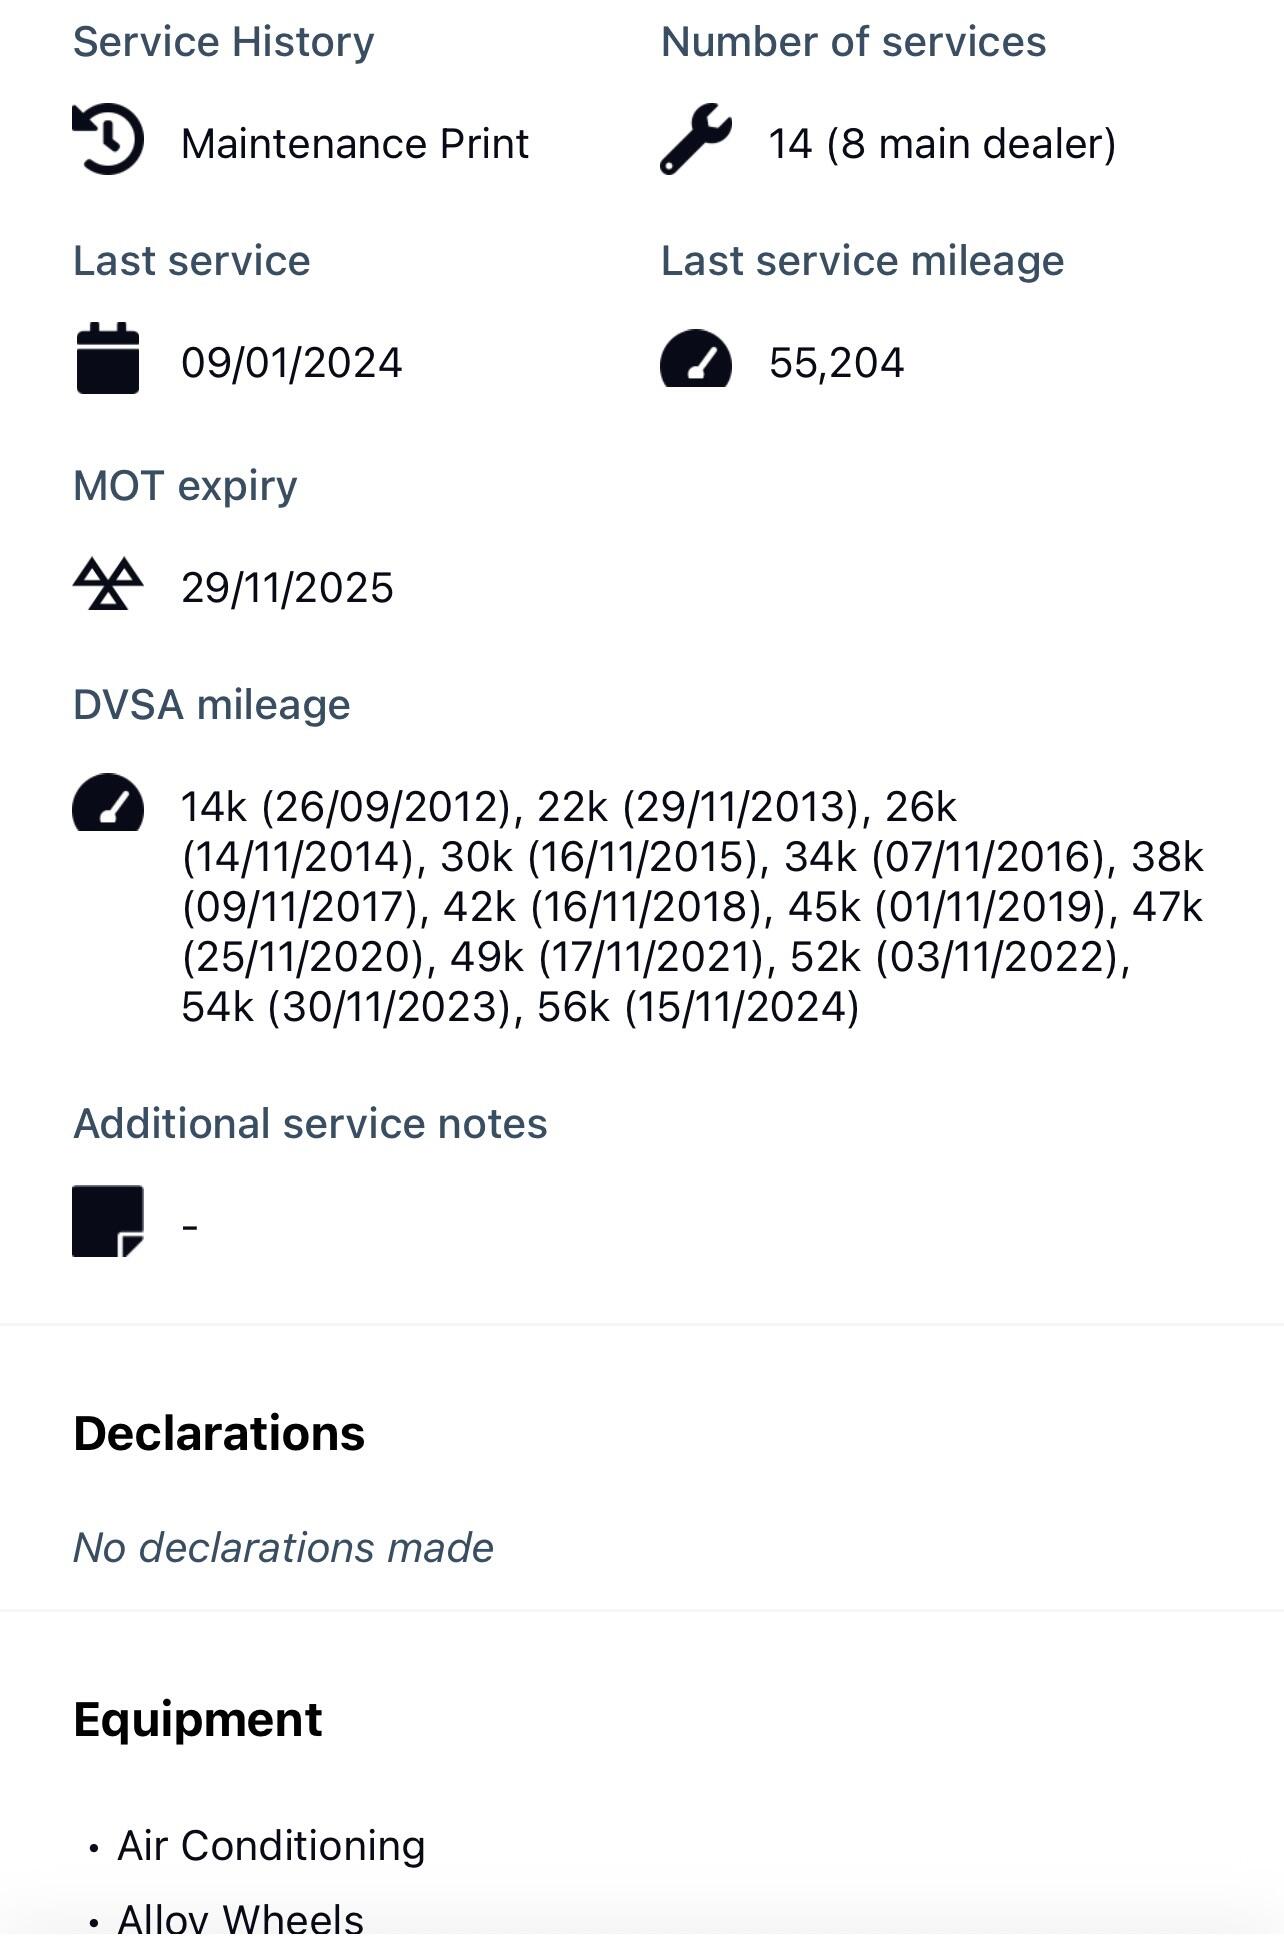Tap the Air Conditioning list item
Viewport: 1284px width, 1949px height.
(x=271, y=1846)
